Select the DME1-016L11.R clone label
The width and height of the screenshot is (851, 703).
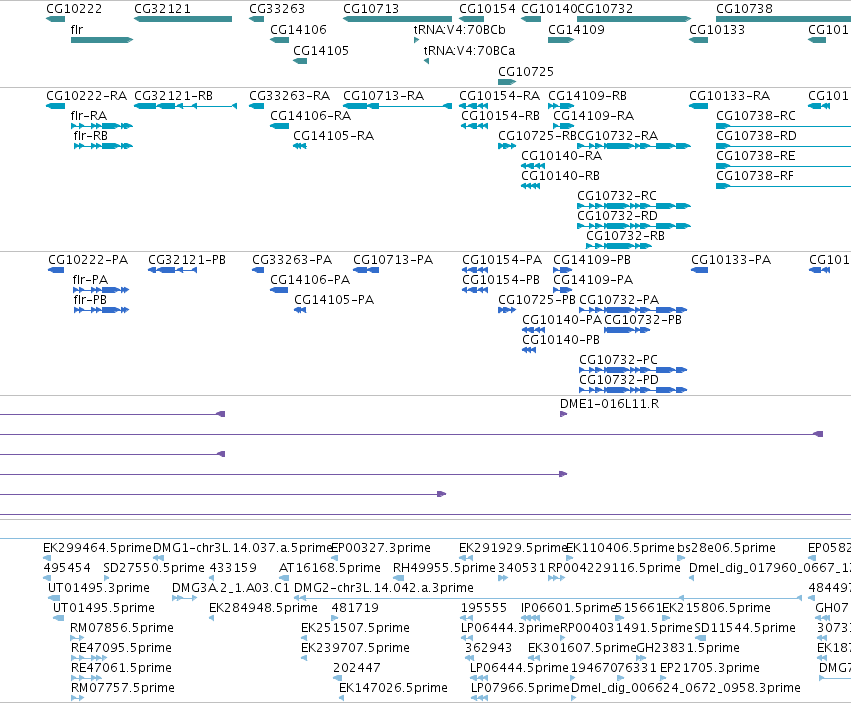point(609,404)
